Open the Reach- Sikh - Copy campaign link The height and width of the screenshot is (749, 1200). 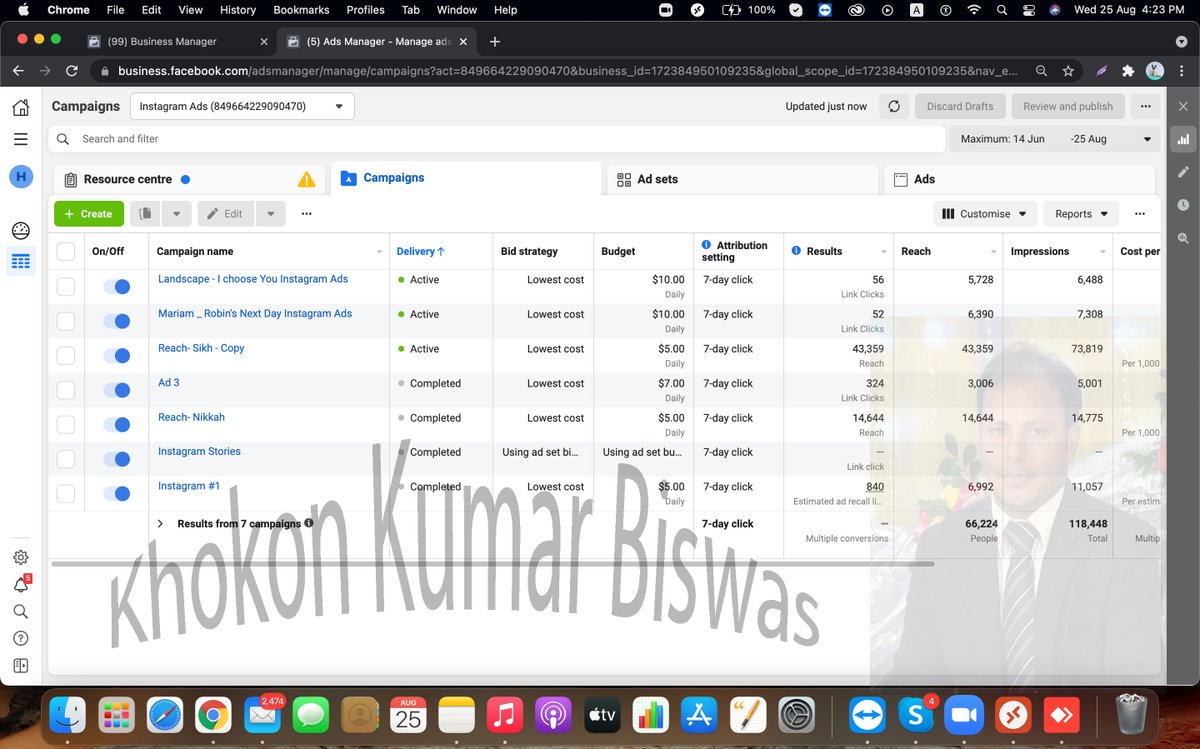(201, 348)
